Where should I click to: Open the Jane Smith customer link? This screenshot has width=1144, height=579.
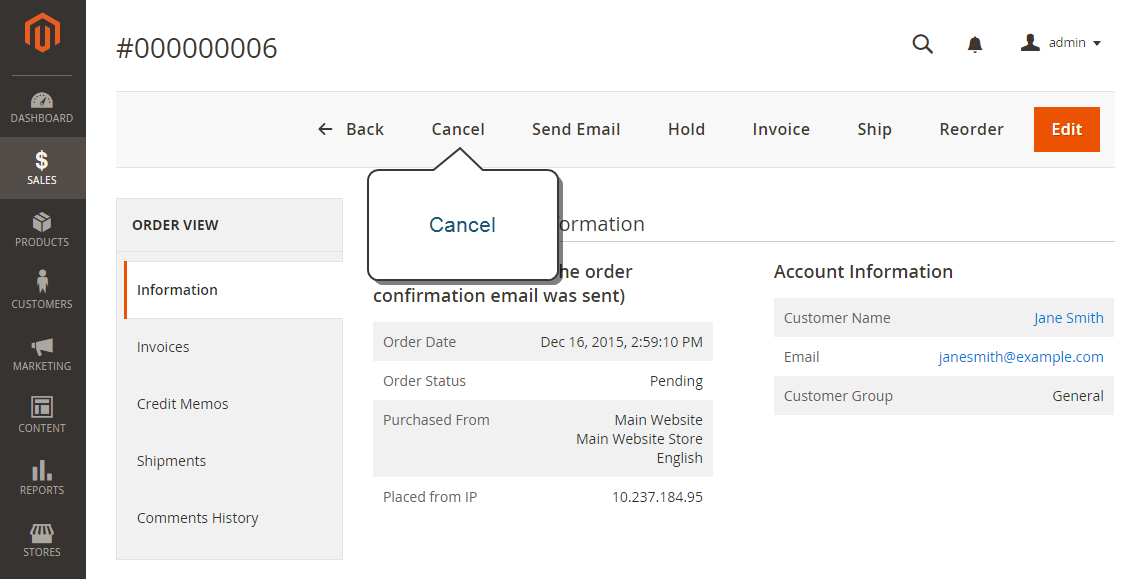click(x=1069, y=318)
